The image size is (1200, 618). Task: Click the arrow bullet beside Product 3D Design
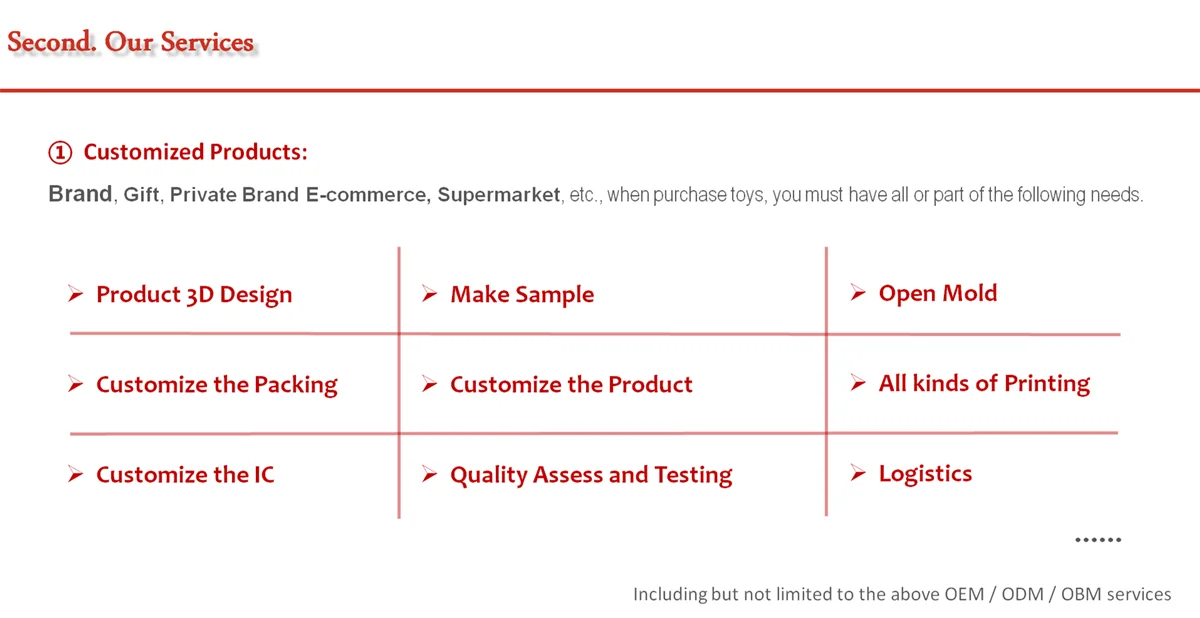pyautogui.click(x=75, y=294)
